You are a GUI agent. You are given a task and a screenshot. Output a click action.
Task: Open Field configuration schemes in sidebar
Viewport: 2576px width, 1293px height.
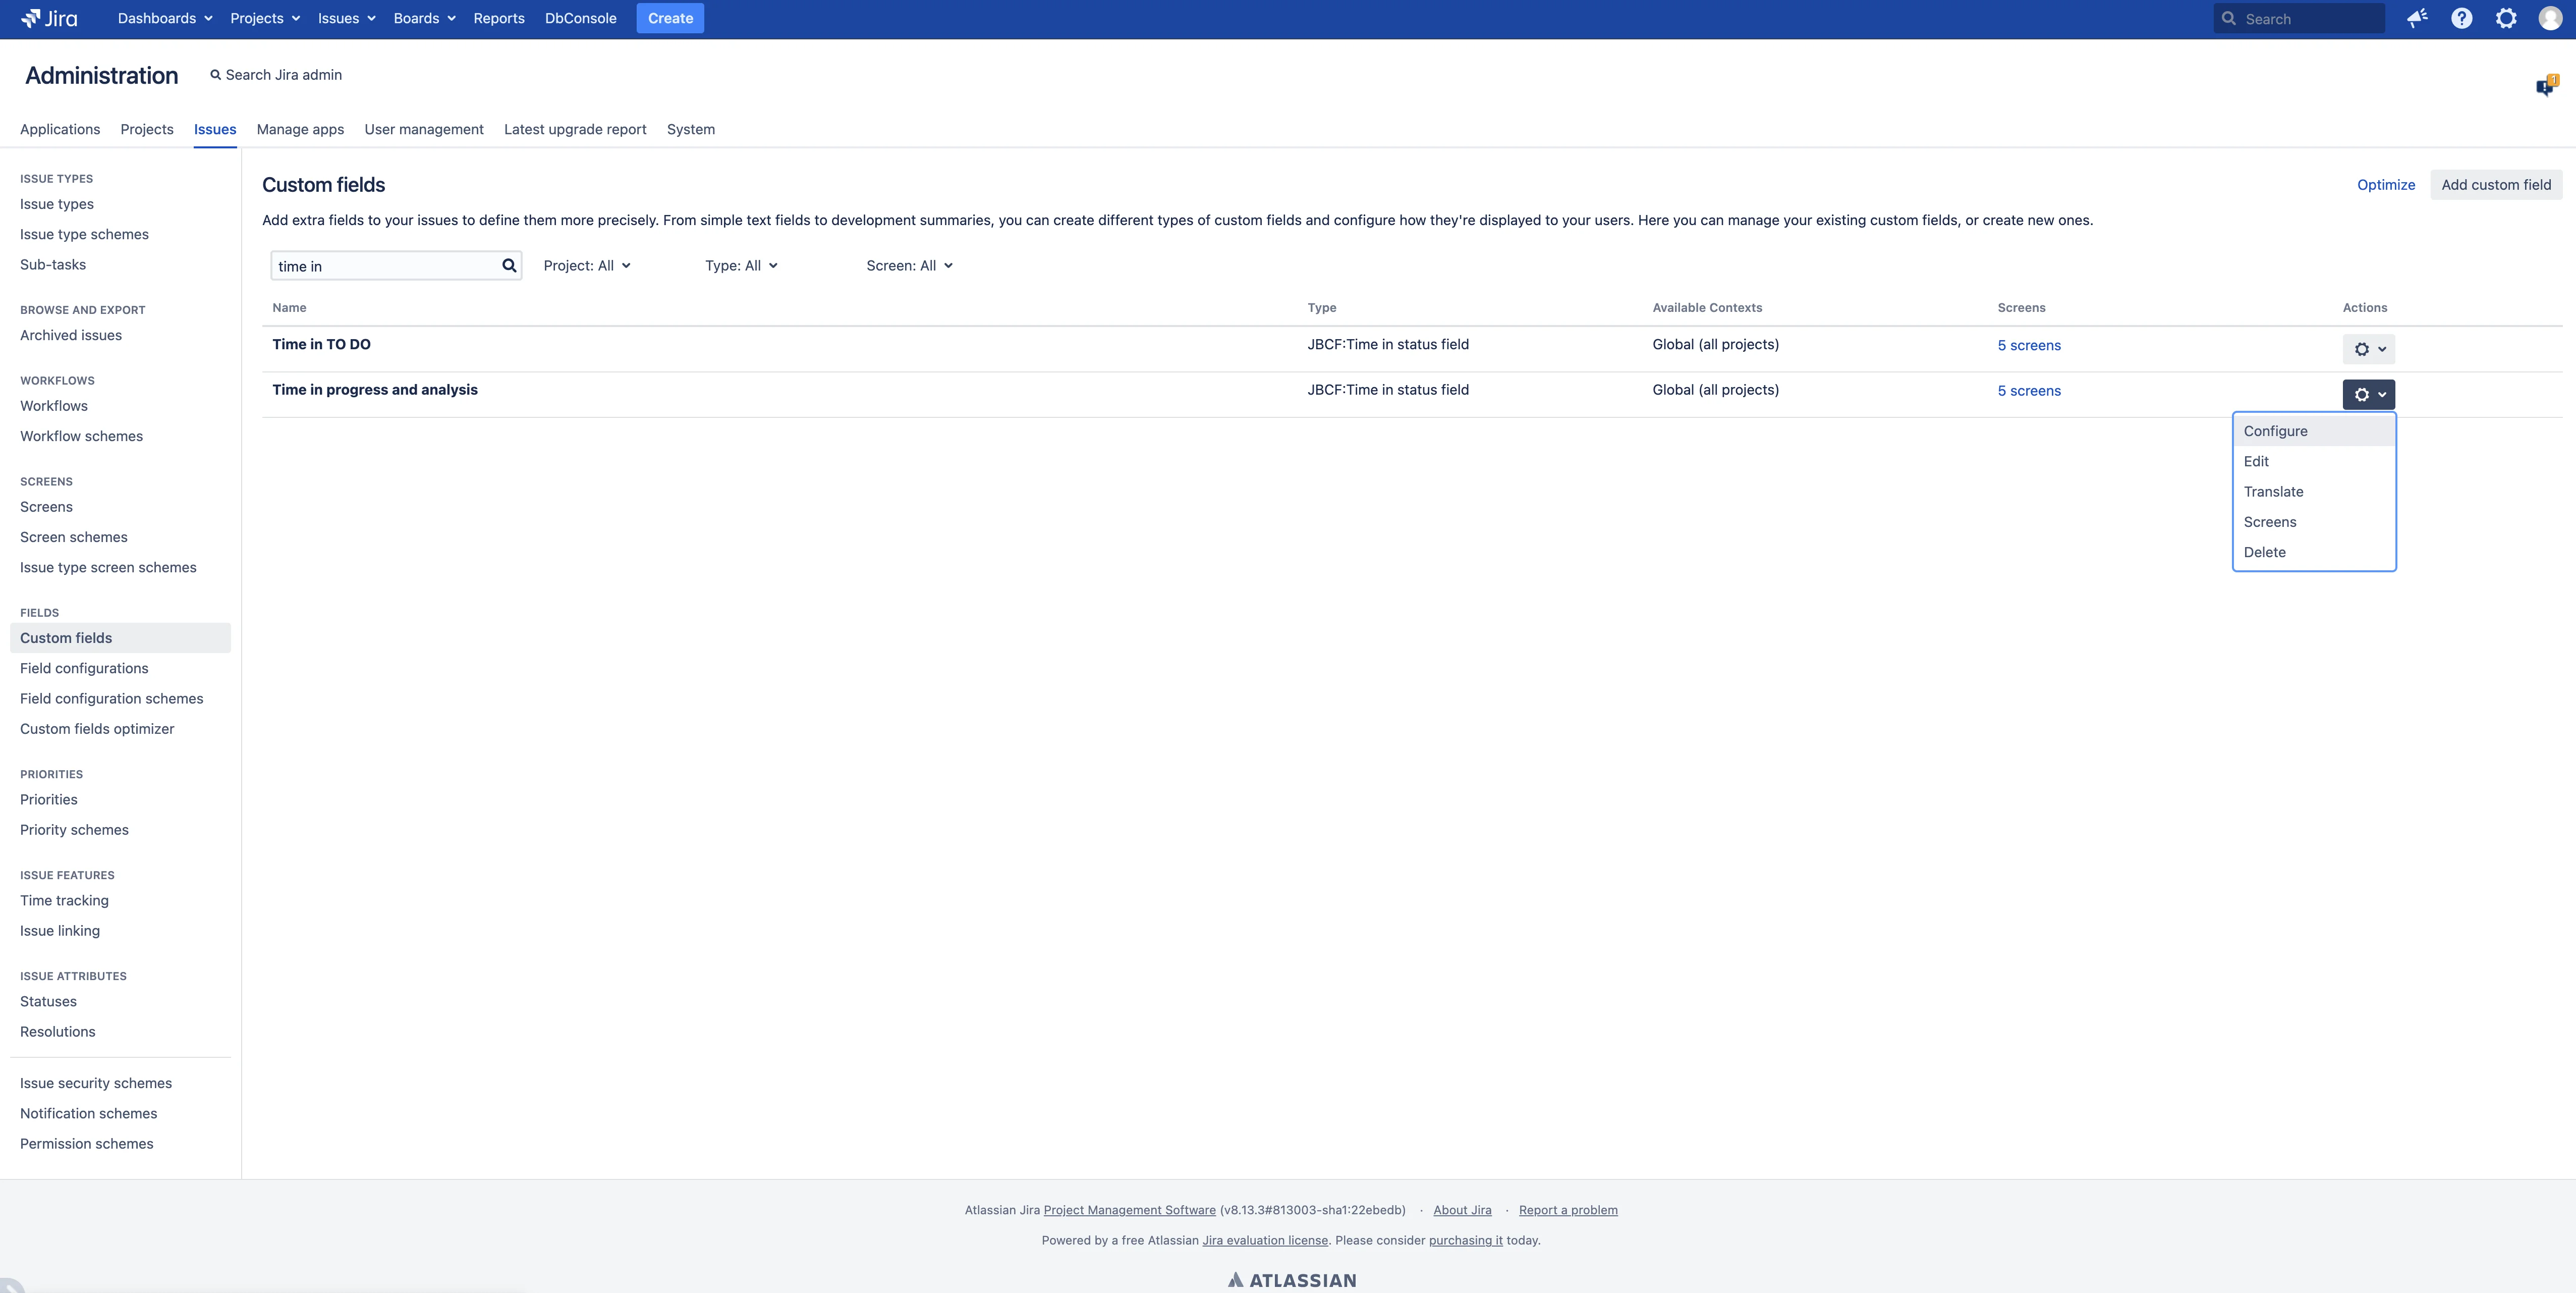(x=112, y=699)
